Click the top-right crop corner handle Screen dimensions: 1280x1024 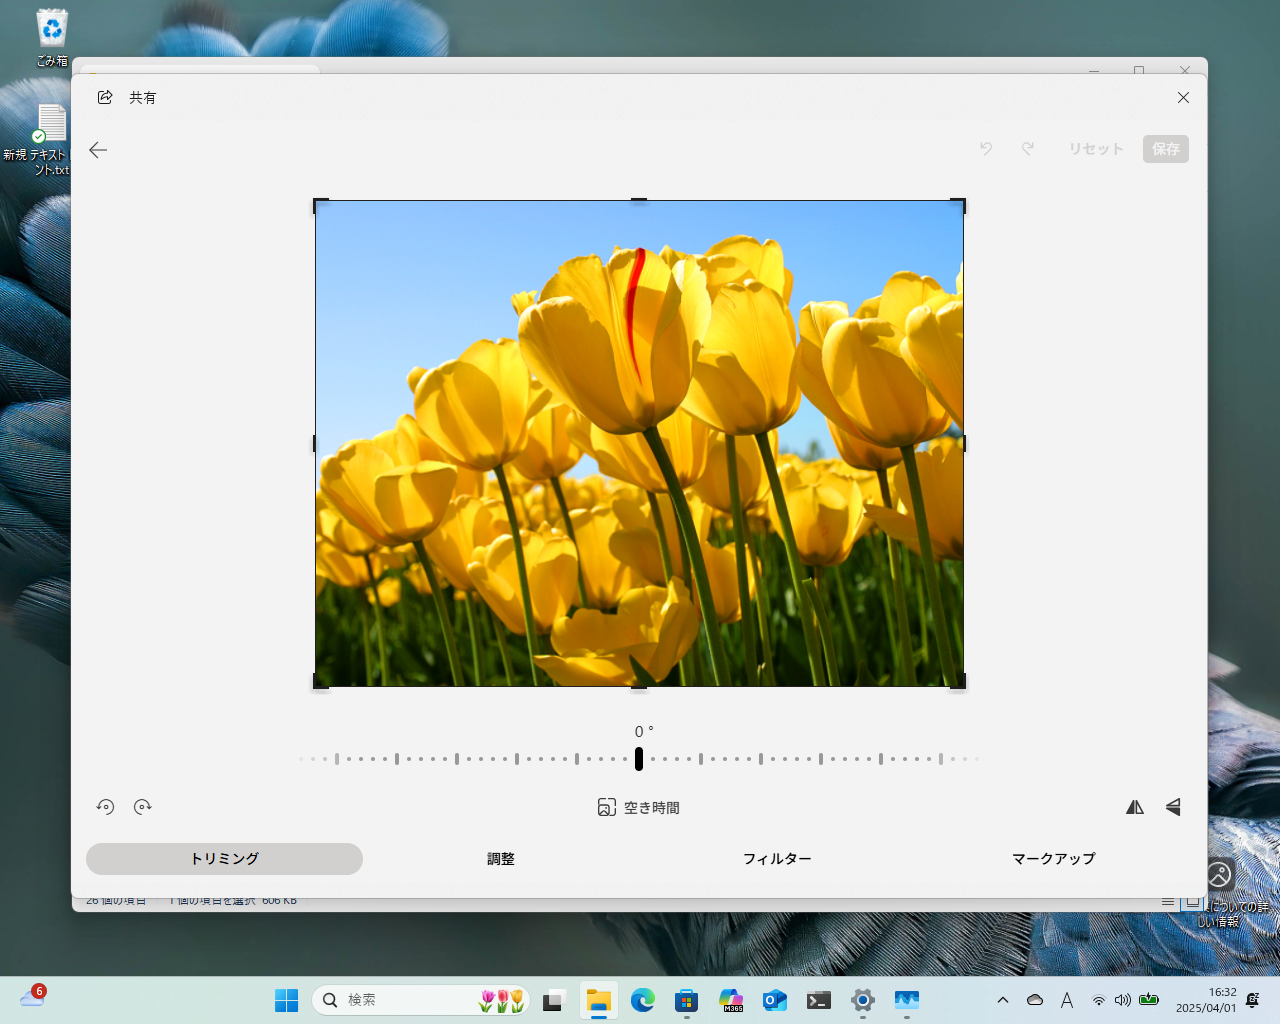point(961,203)
